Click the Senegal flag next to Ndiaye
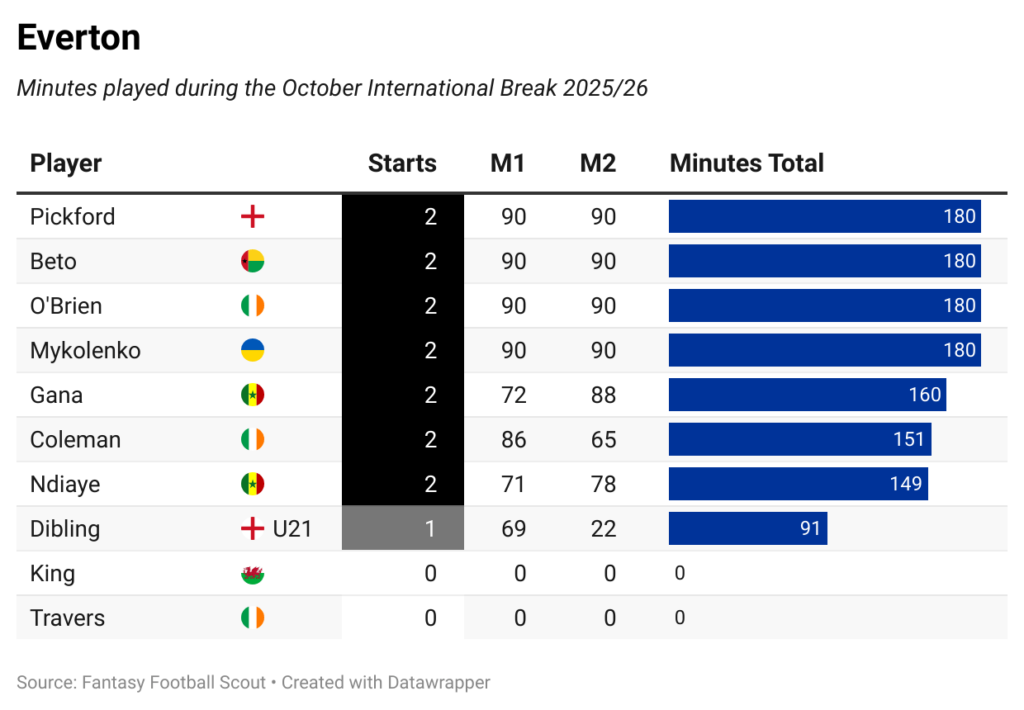This screenshot has height=710, width=1024. (x=252, y=484)
